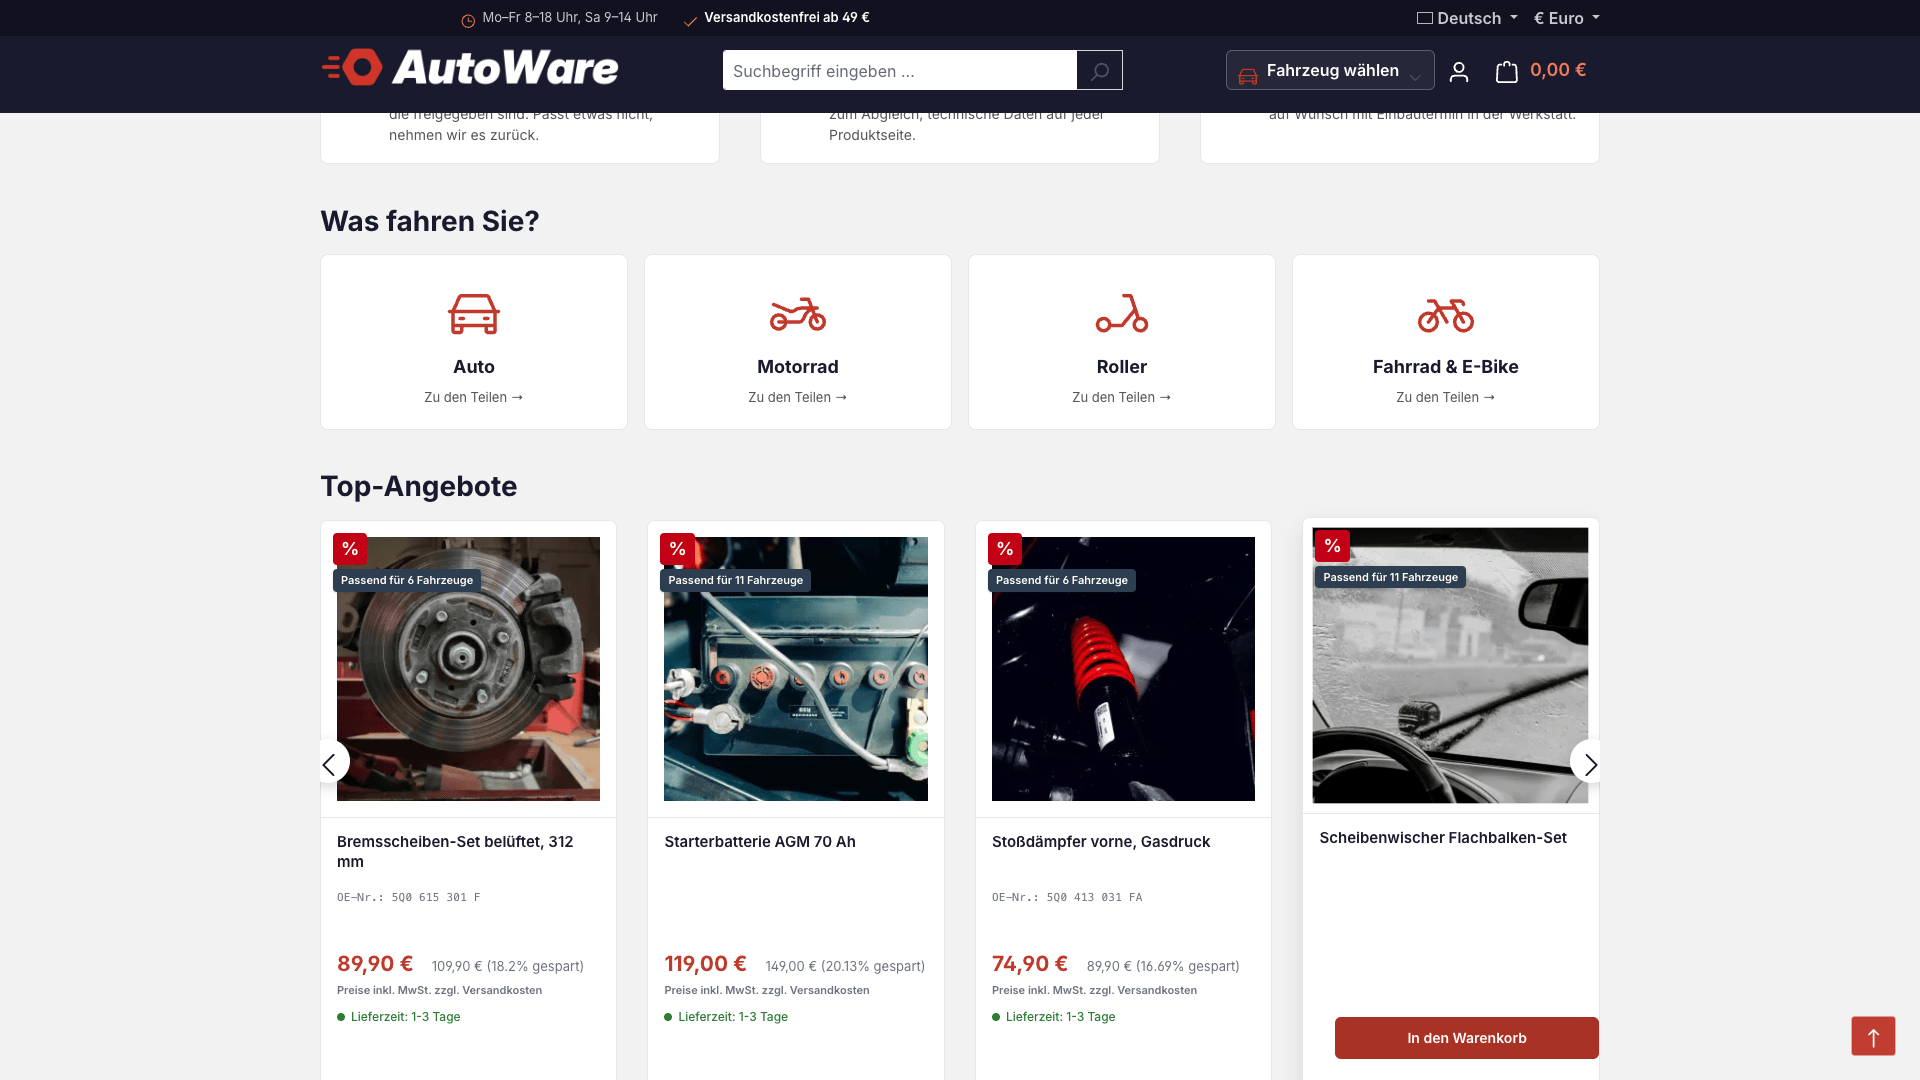The image size is (1920, 1080).
Task: Expand the Euro currency dropdown
Action: click(x=1567, y=18)
